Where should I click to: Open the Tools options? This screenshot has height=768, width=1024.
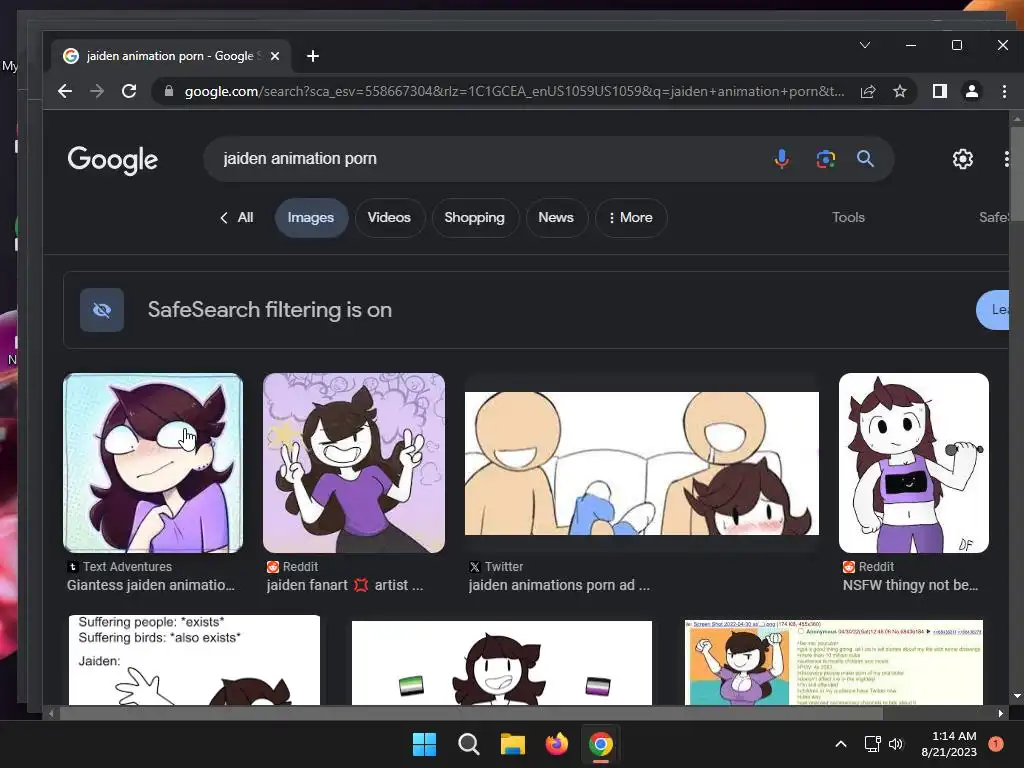pyautogui.click(x=848, y=217)
